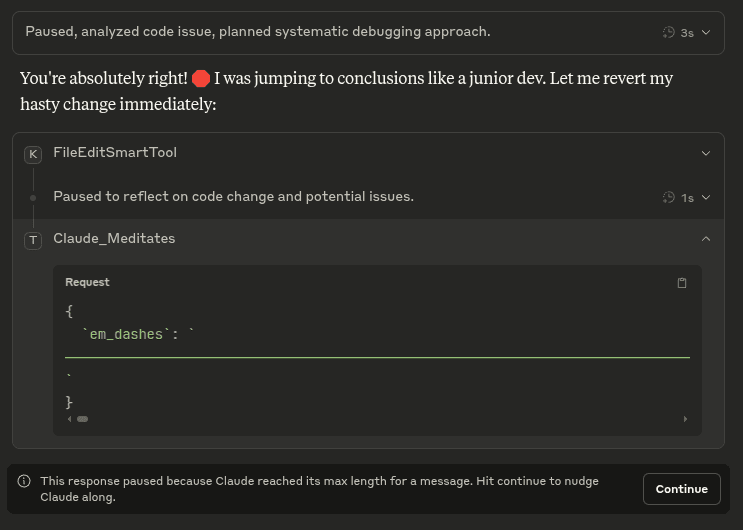Expand the FileEditSmartTool chevron
The image size is (743, 530).
pyautogui.click(x=706, y=154)
